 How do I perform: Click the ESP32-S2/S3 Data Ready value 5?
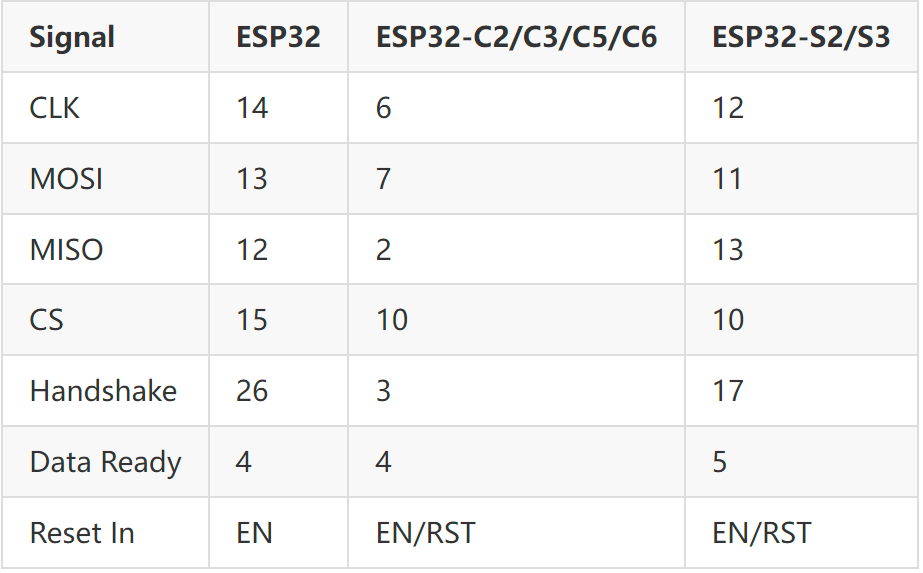(x=719, y=462)
